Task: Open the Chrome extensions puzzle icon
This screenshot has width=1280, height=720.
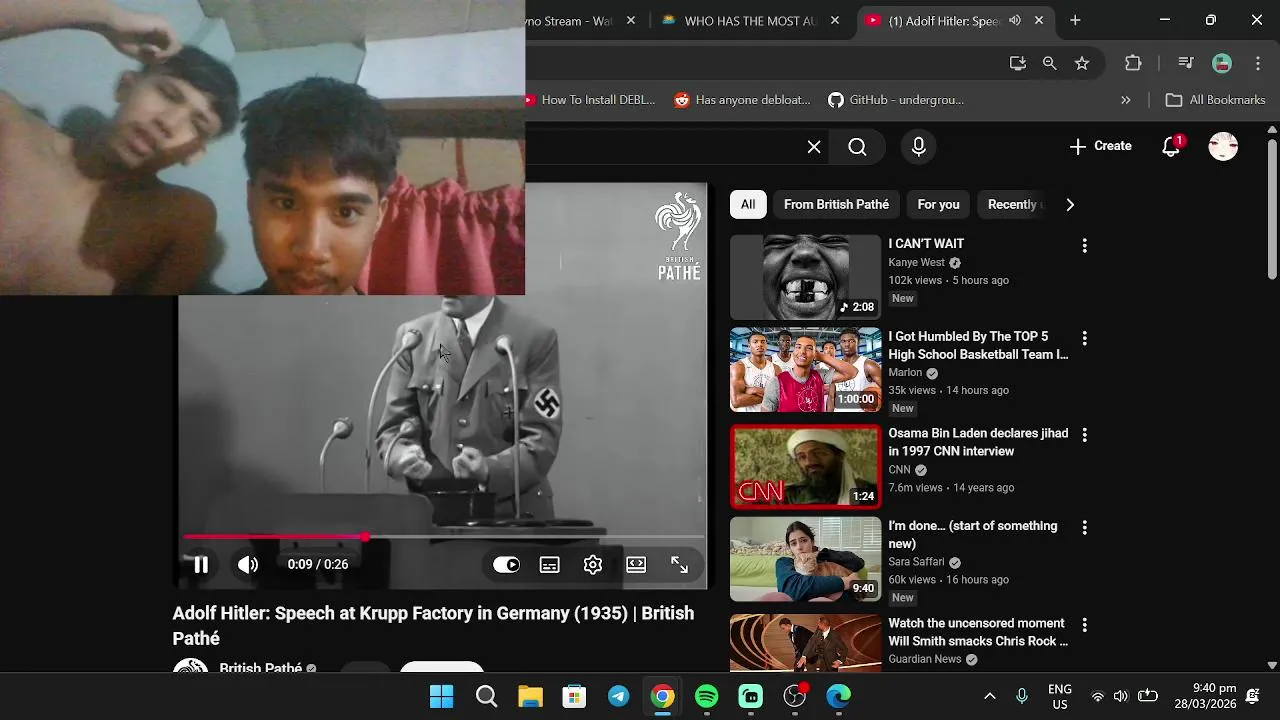Action: pyautogui.click(x=1133, y=63)
